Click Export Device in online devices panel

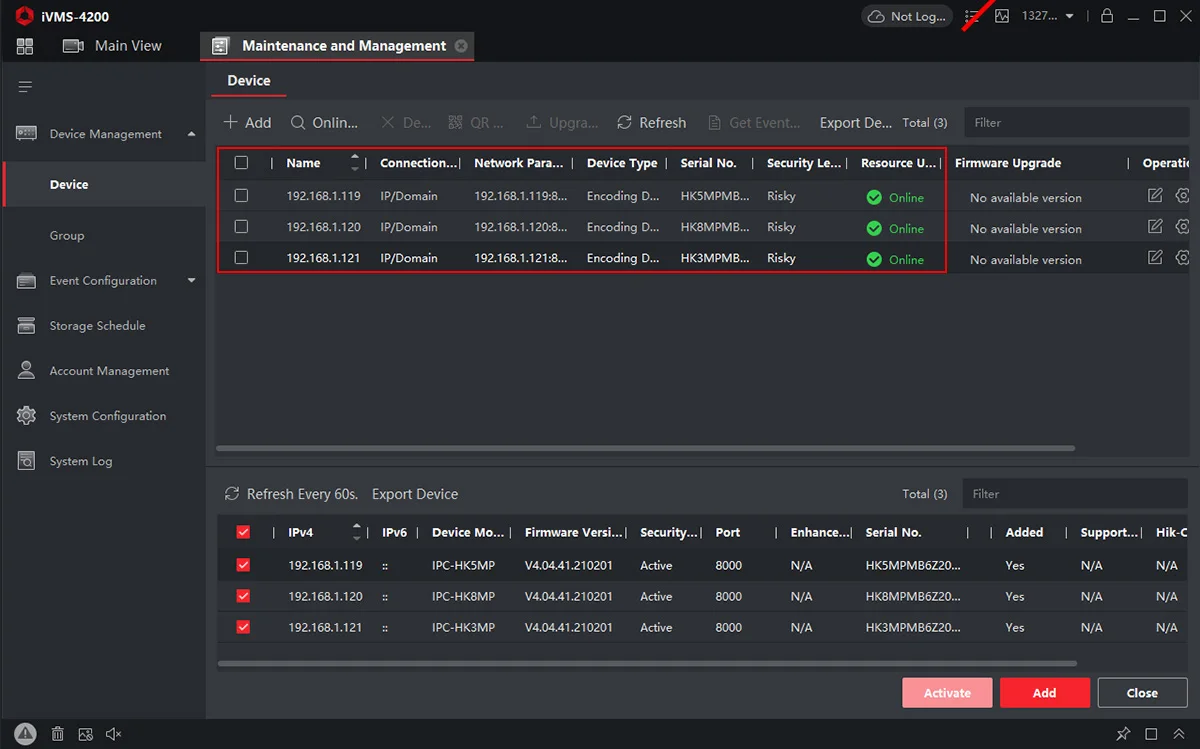415,494
